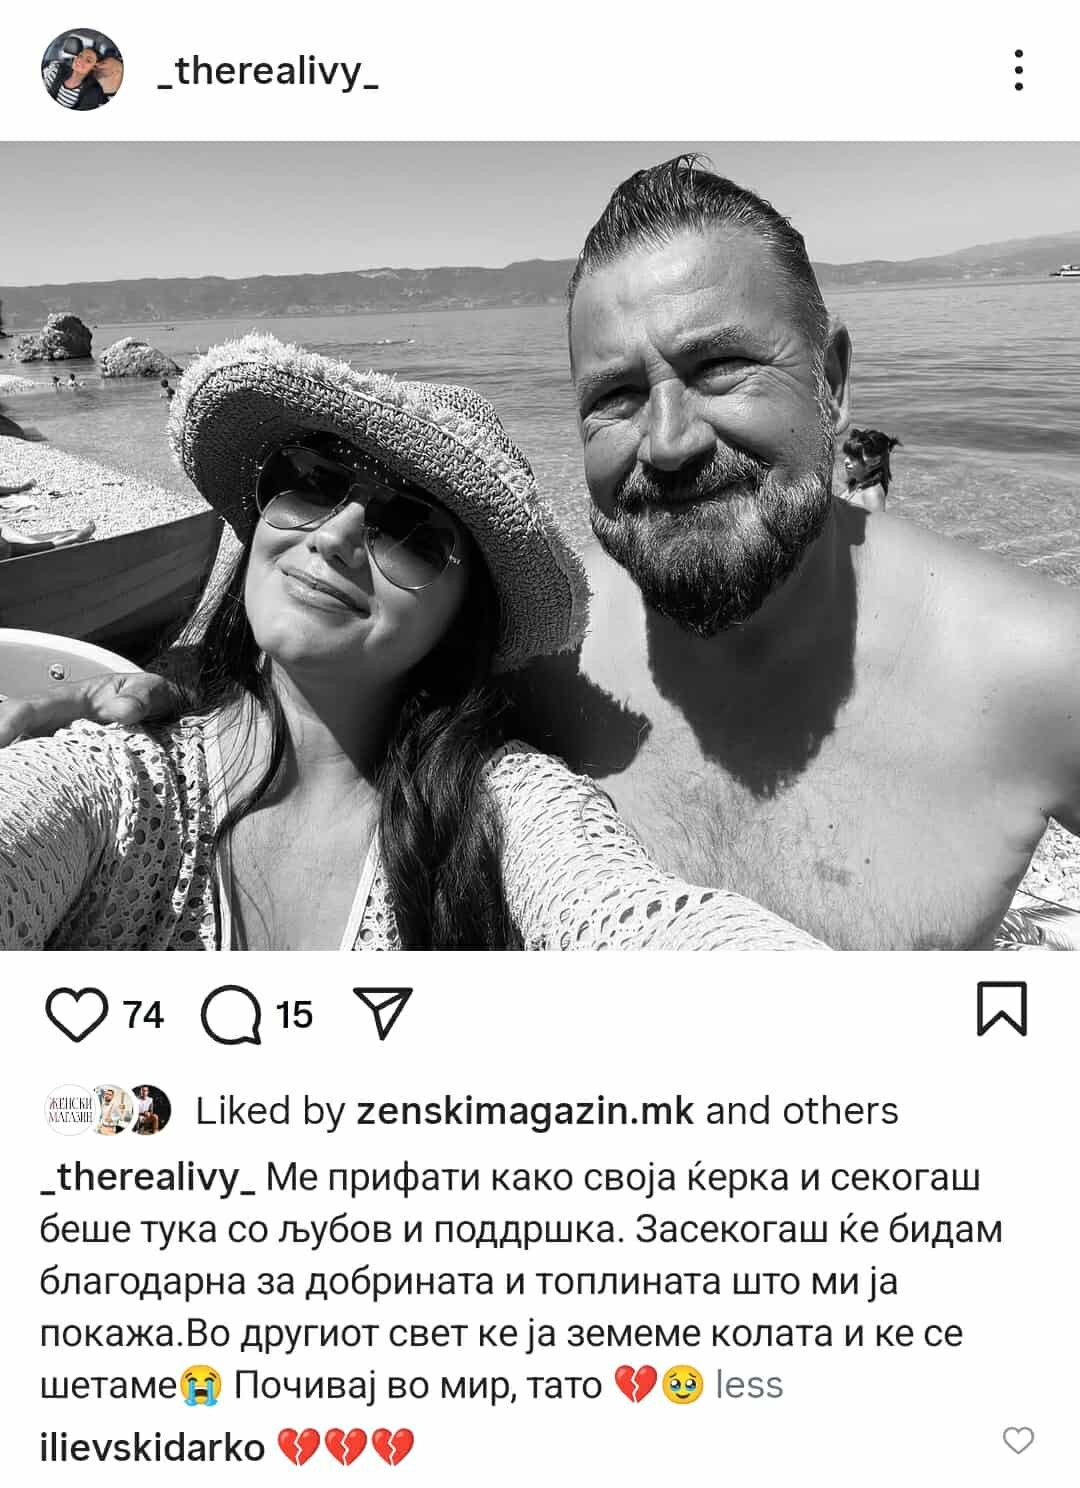Tap the third liker avatar
Image resolution: width=1080 pixels, height=1488 pixels.
pos(148,1110)
